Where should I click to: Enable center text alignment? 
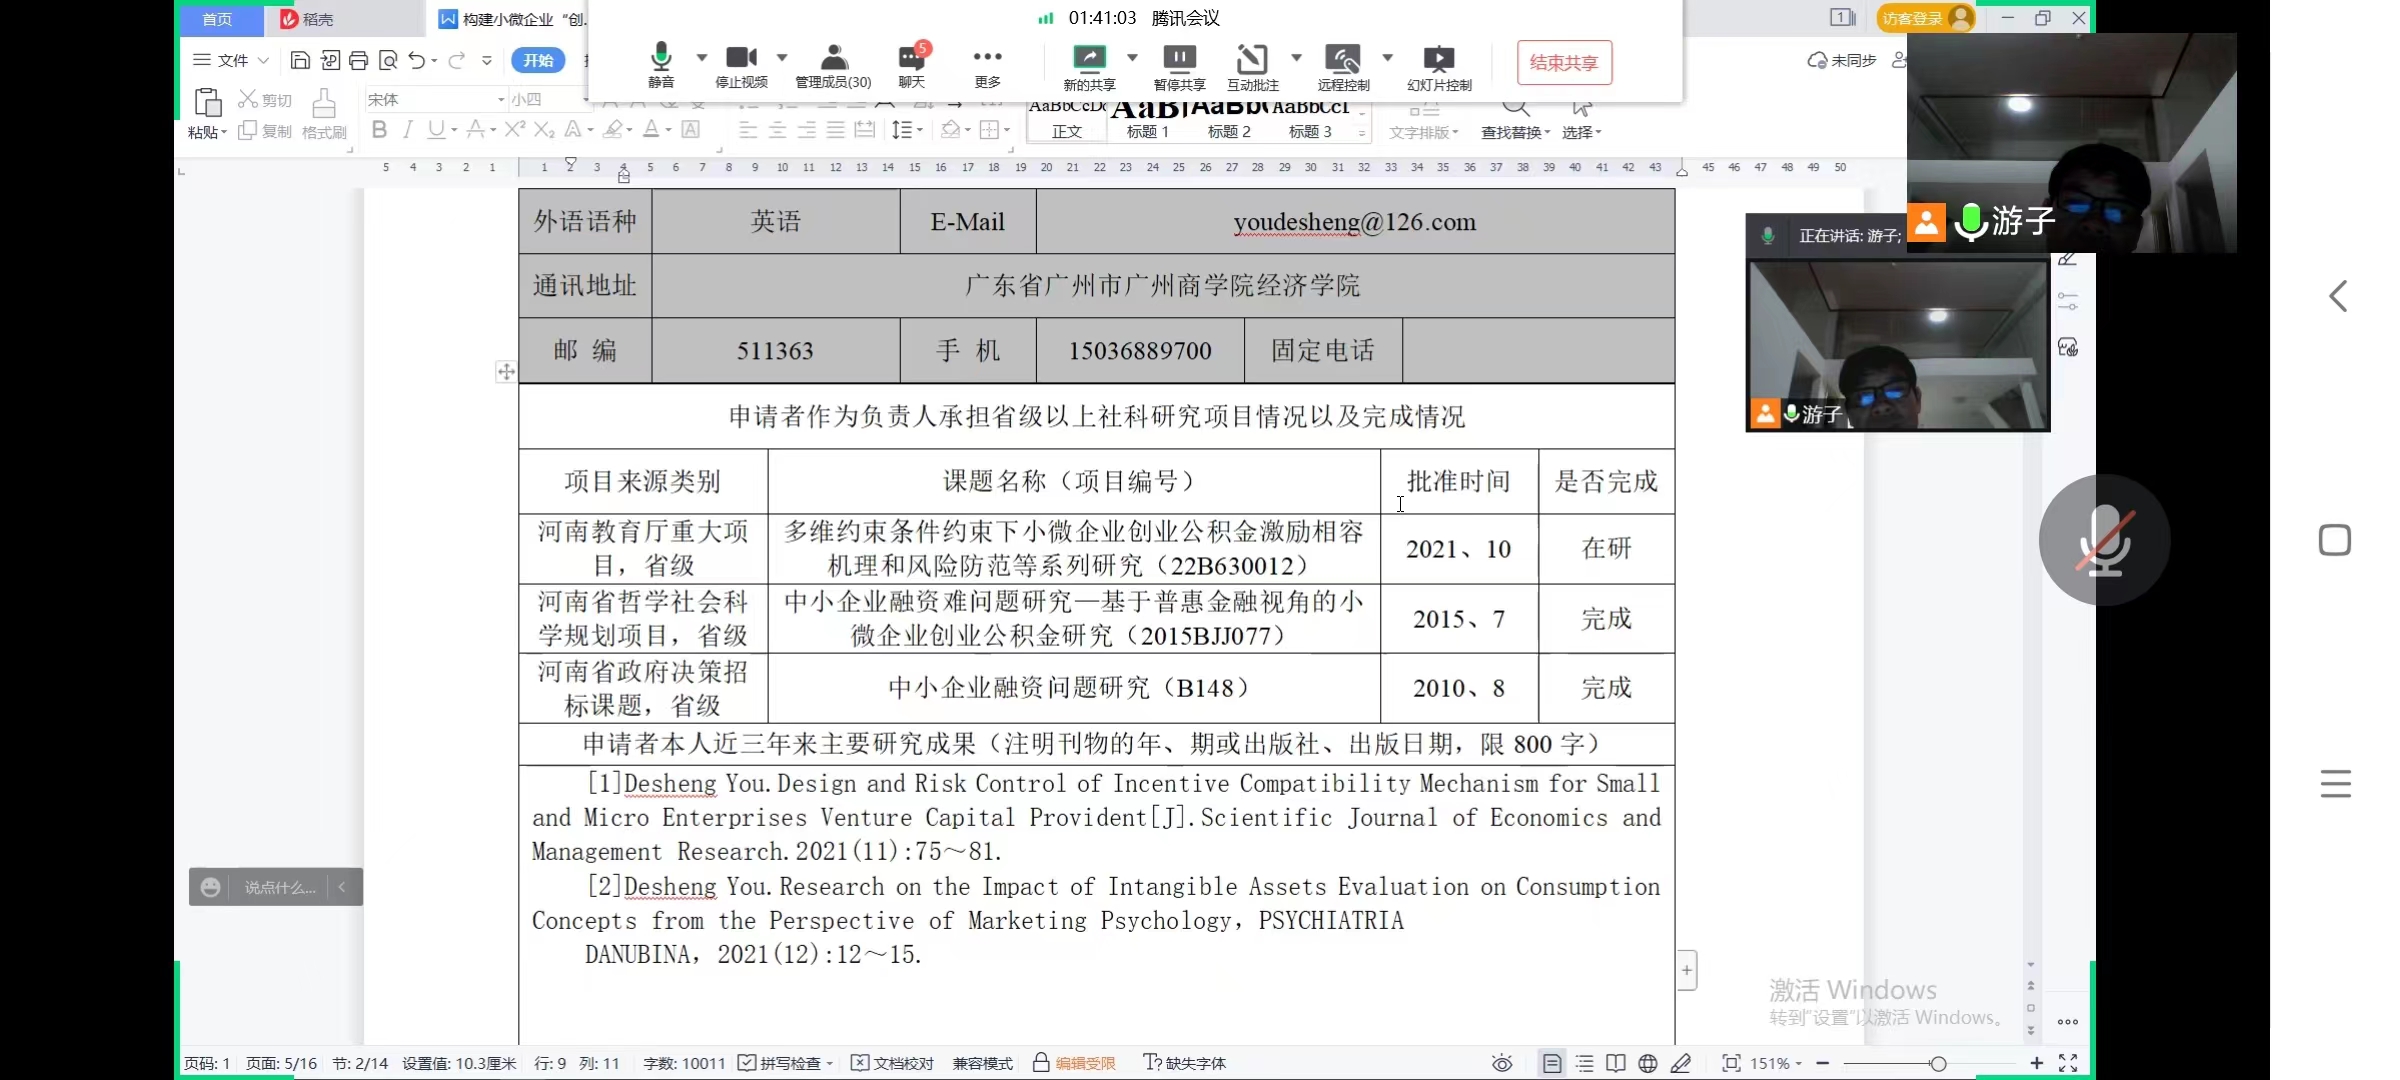777,129
